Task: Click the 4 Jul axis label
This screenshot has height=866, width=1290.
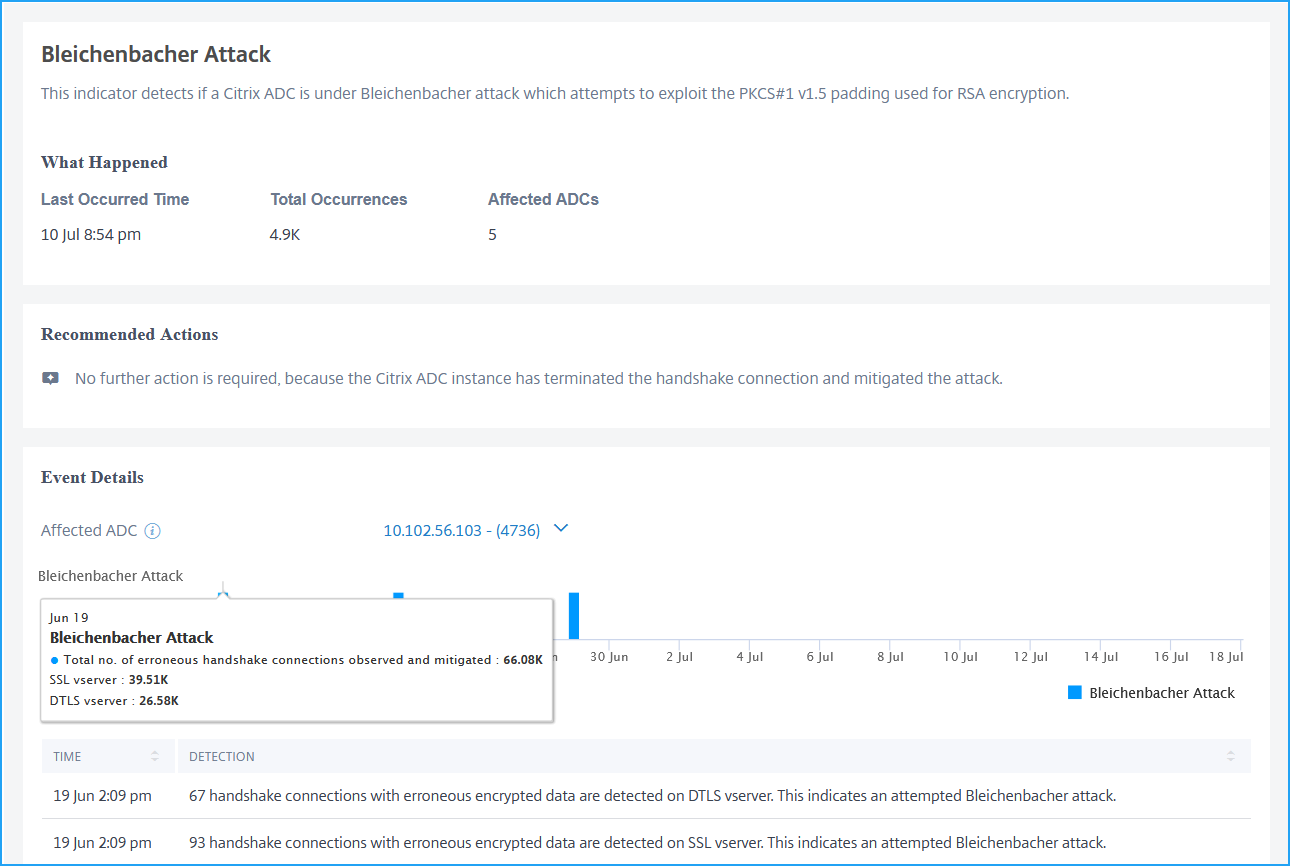Action: pyautogui.click(x=749, y=657)
